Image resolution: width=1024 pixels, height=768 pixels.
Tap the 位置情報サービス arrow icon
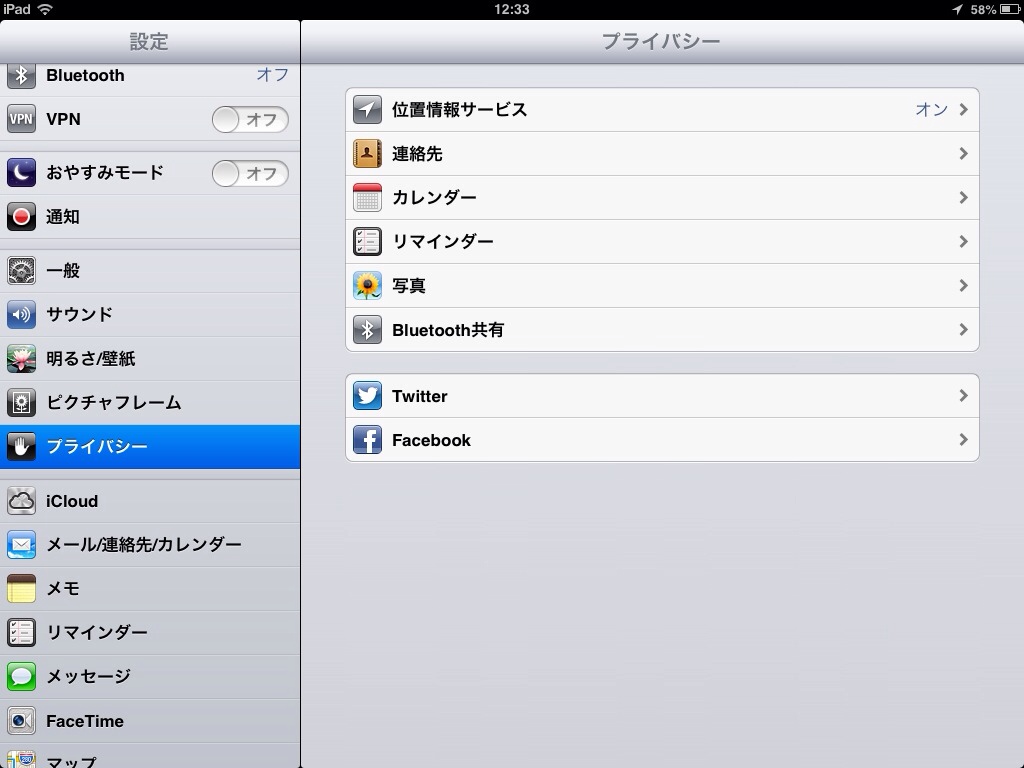[367, 110]
